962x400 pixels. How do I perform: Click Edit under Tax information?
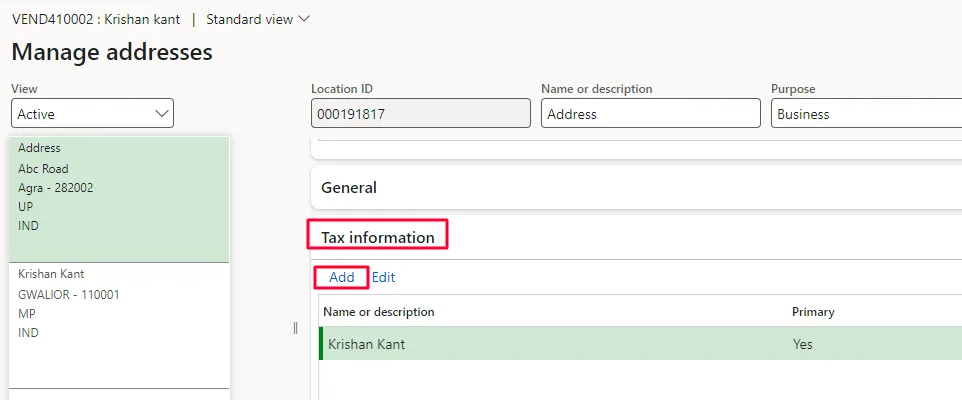click(x=383, y=277)
